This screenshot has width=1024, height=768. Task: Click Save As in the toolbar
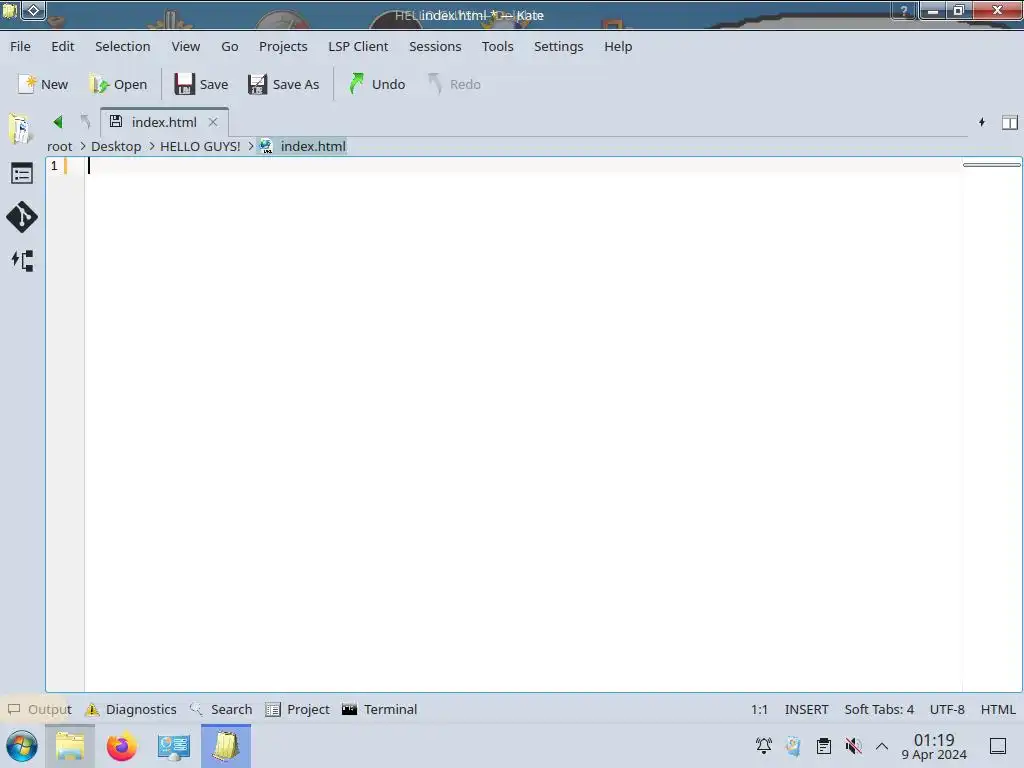coord(283,84)
